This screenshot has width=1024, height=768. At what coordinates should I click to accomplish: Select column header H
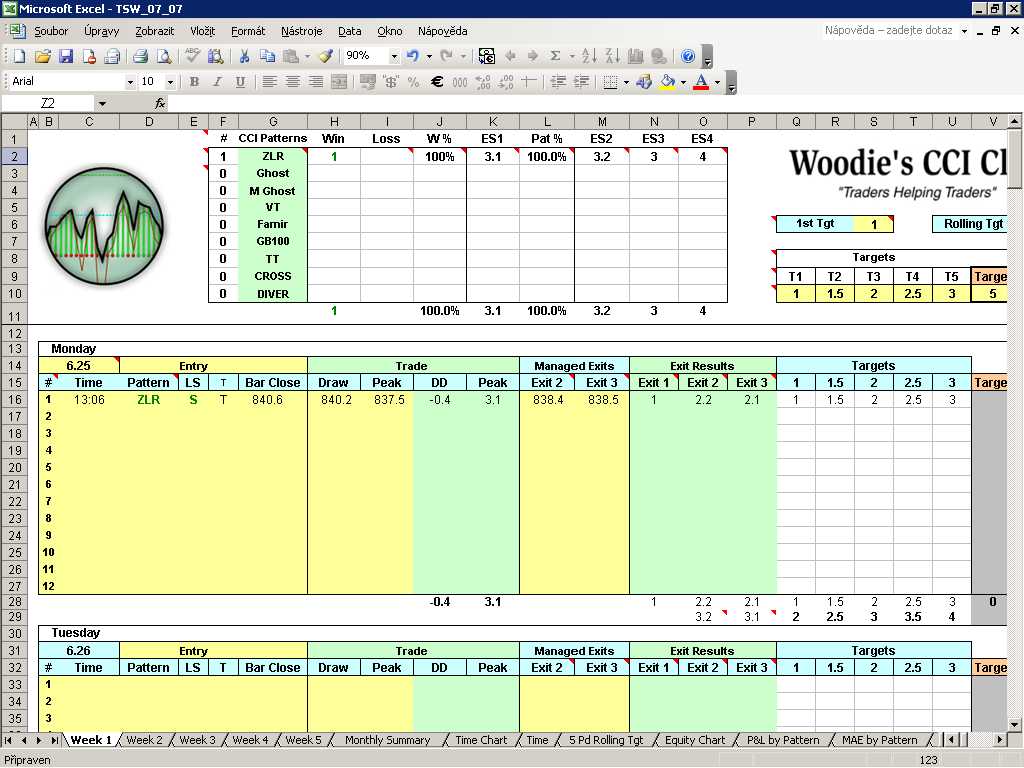tap(334, 121)
